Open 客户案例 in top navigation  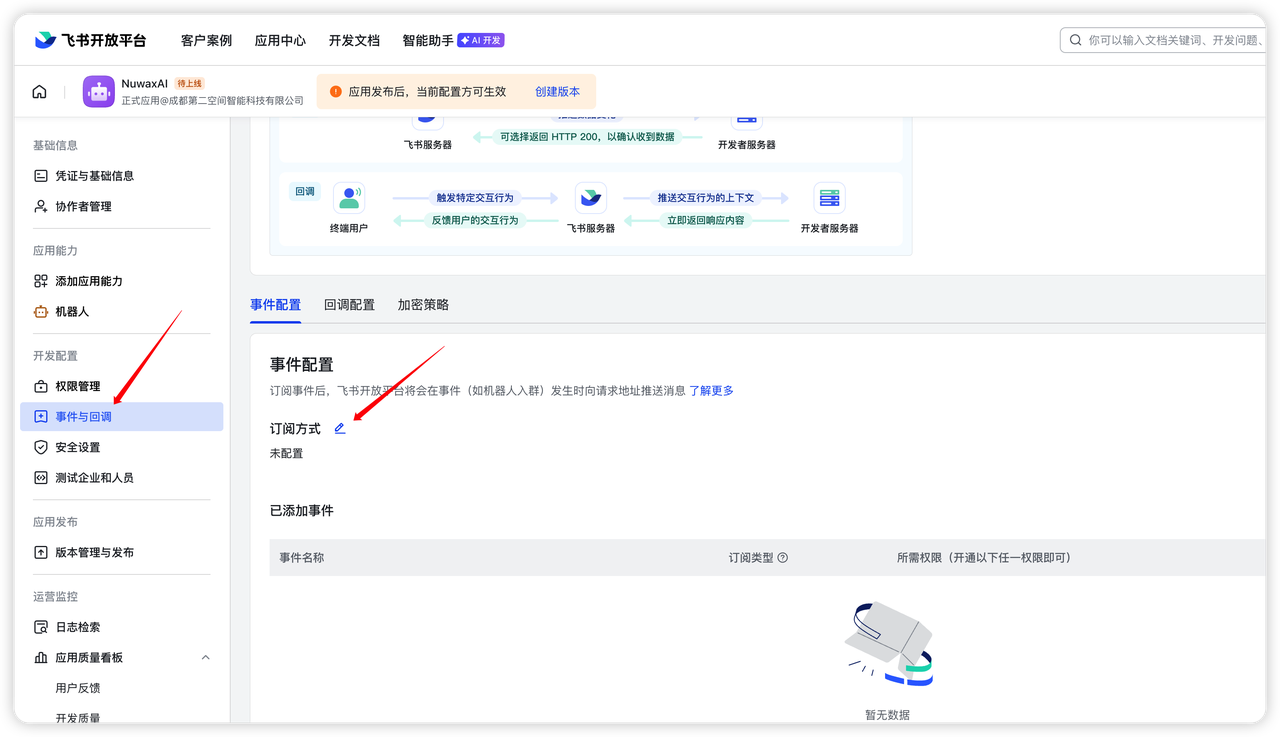[206, 40]
